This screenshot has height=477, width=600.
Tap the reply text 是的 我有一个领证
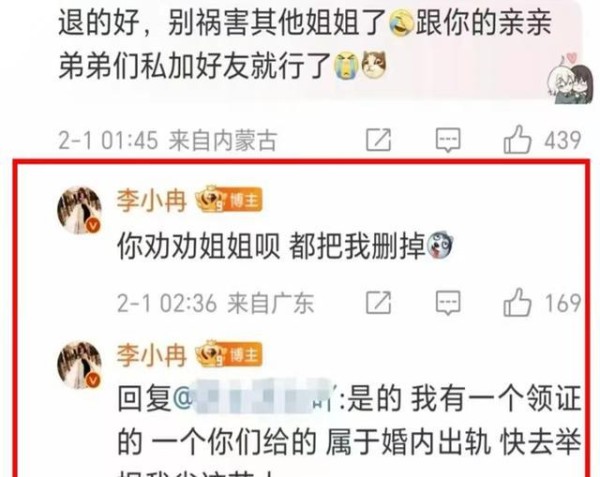[464, 399]
